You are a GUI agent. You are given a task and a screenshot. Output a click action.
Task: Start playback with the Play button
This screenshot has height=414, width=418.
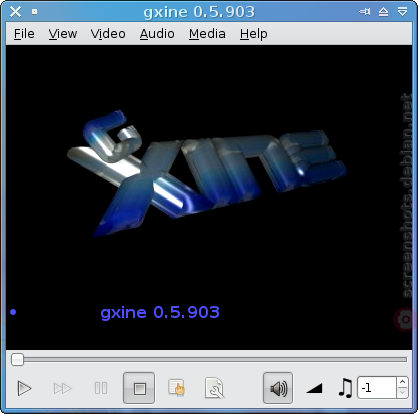pyautogui.click(x=24, y=388)
